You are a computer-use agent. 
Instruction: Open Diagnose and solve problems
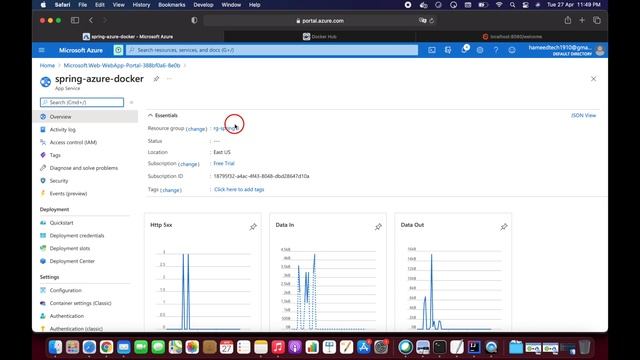[85, 168]
